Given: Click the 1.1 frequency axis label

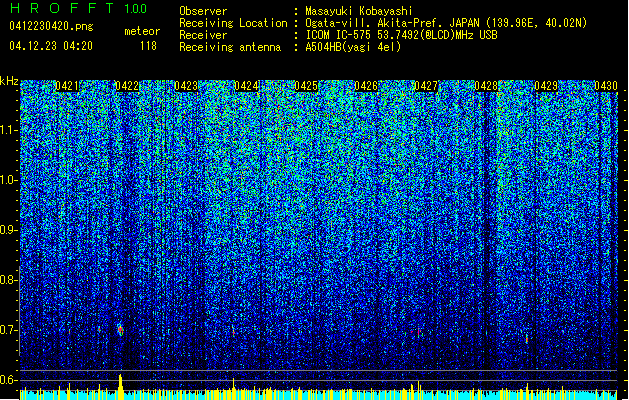Looking at the screenshot, I should (9, 130).
